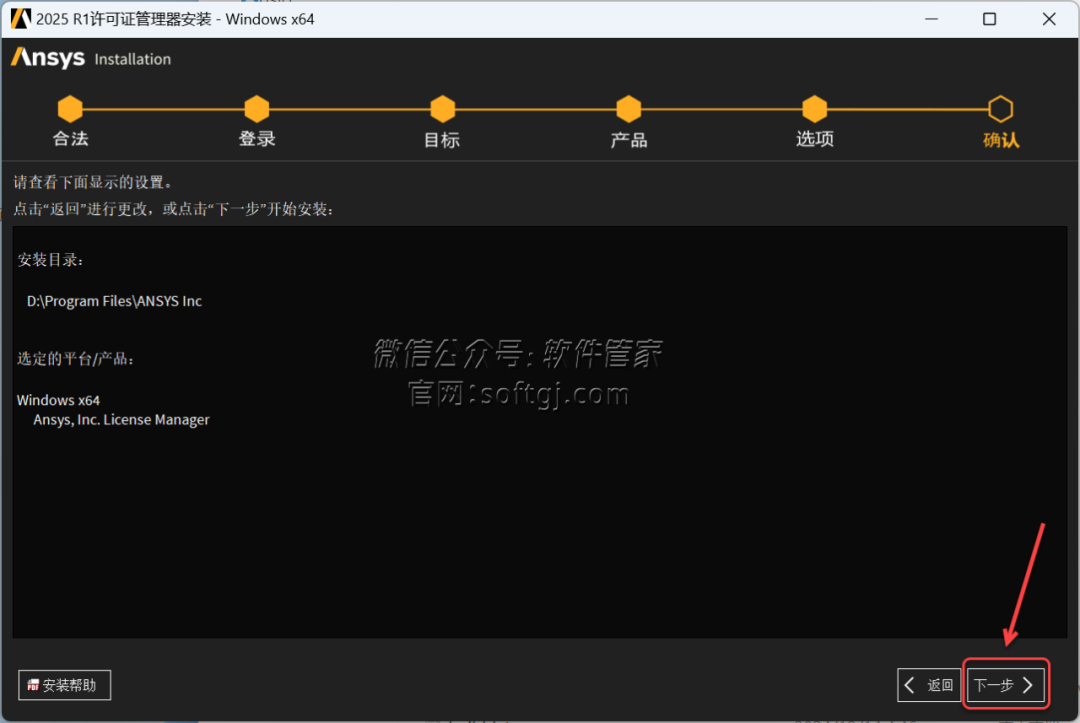Click the 目标 step hexagon

tap(443, 109)
